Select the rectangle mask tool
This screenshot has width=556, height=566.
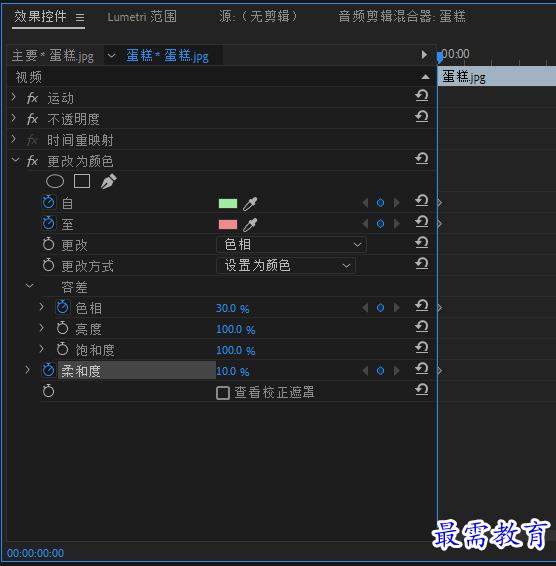(82, 182)
